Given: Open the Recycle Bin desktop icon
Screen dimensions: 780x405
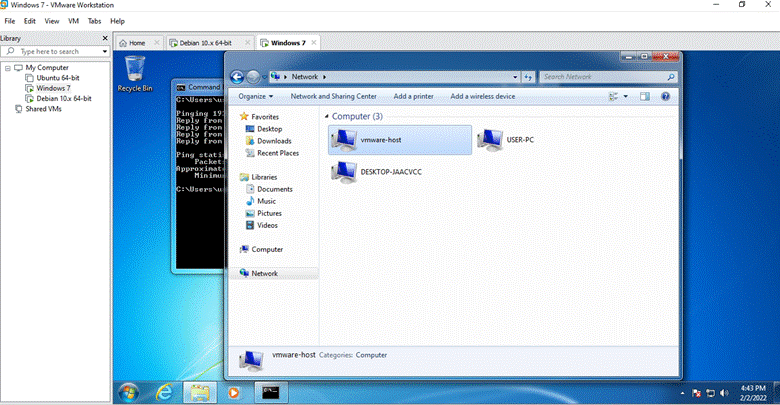Looking at the screenshot, I should point(135,74).
